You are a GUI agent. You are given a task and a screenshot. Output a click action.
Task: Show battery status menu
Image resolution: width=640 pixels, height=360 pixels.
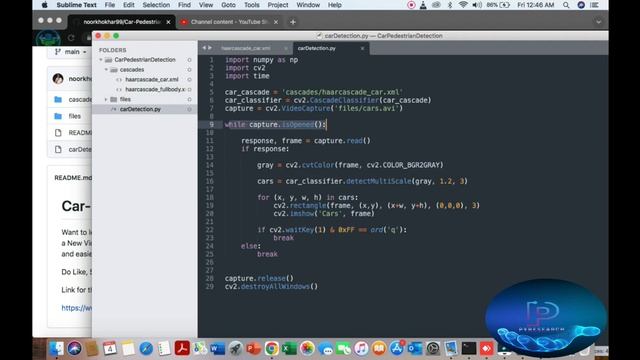pos(499,5)
